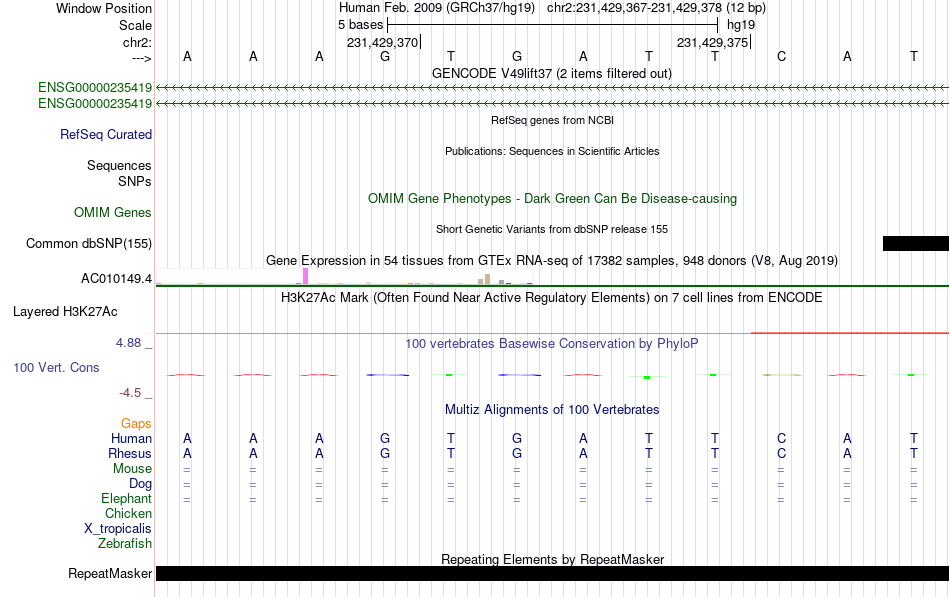
Task: Click the Layered H3K27Ac track label
Action: pos(65,312)
